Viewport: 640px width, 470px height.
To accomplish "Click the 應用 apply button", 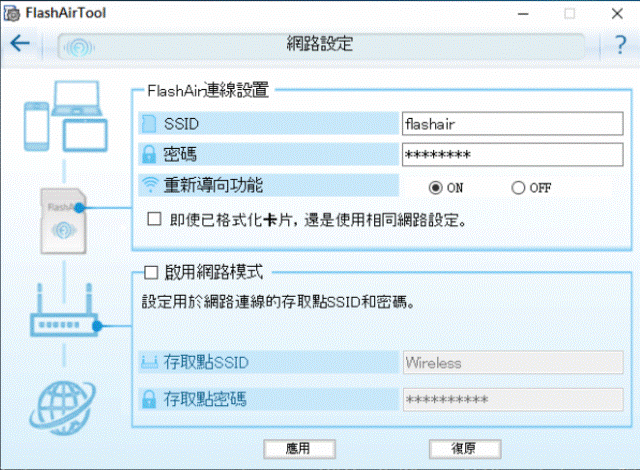I will 299,449.
